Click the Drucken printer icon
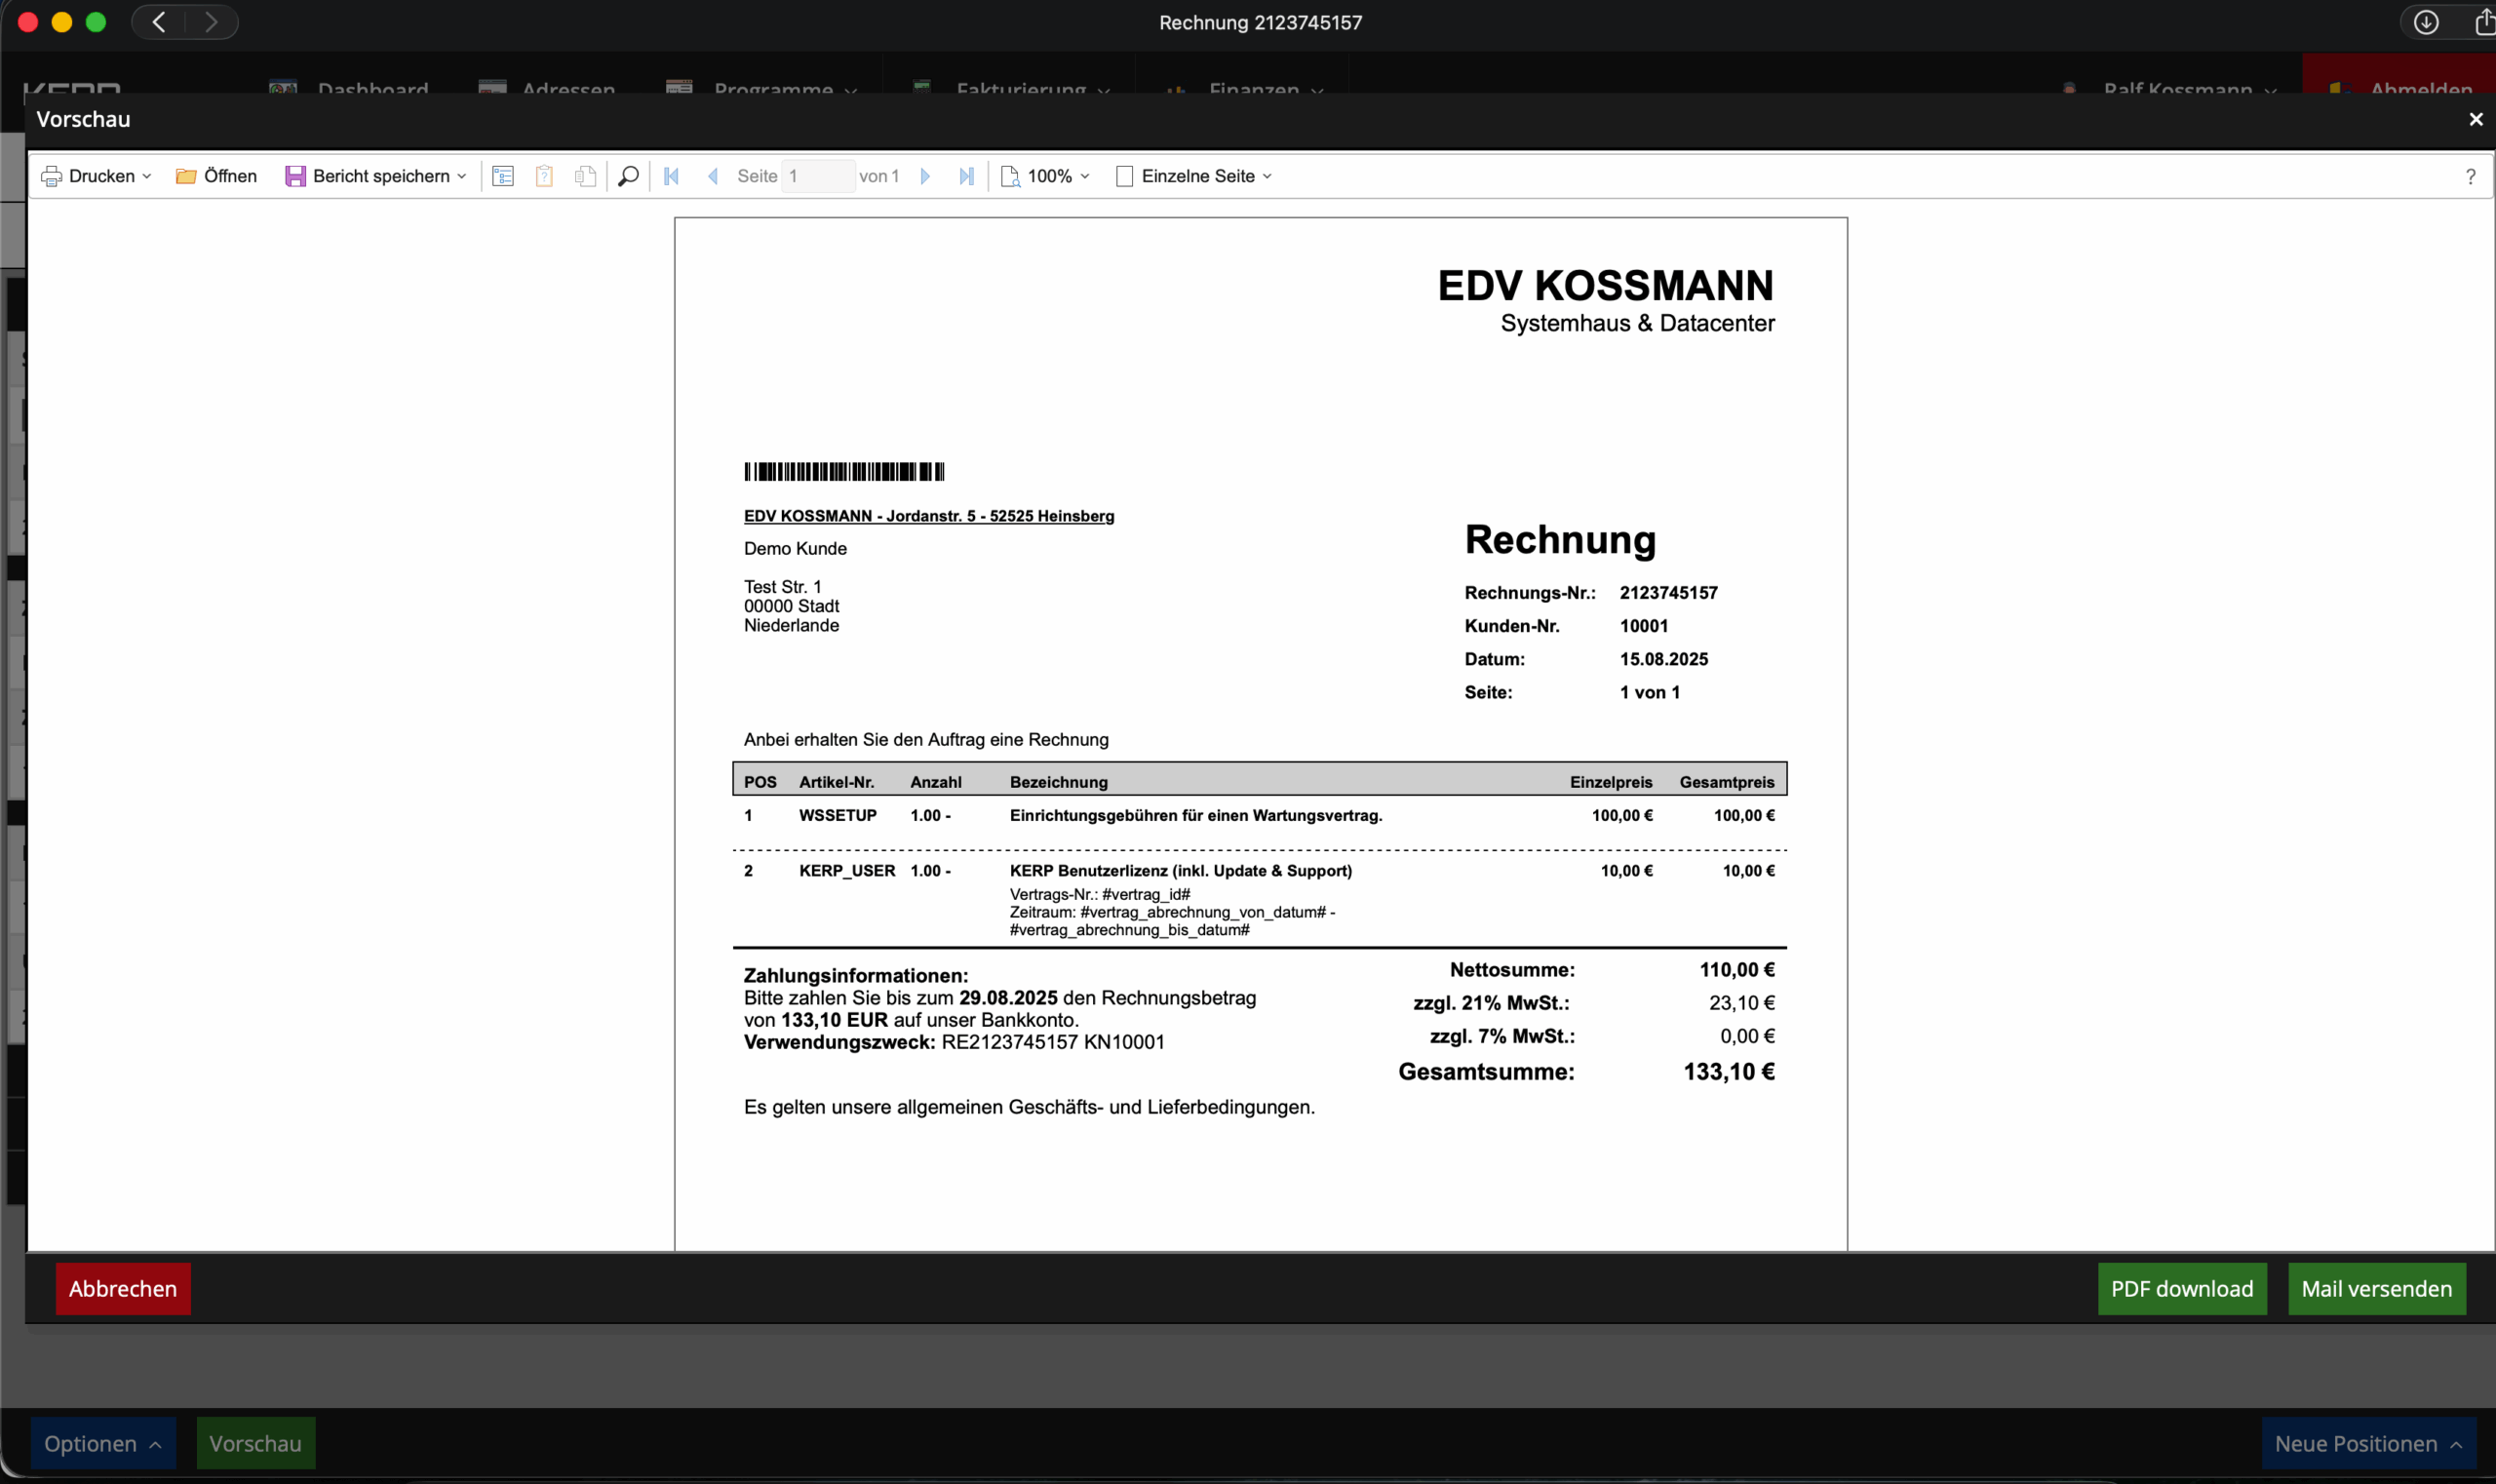Screen dimensions: 2496x1484 51,177
